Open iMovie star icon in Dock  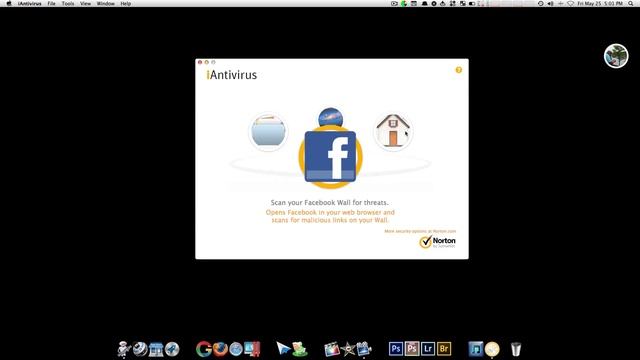point(348,349)
